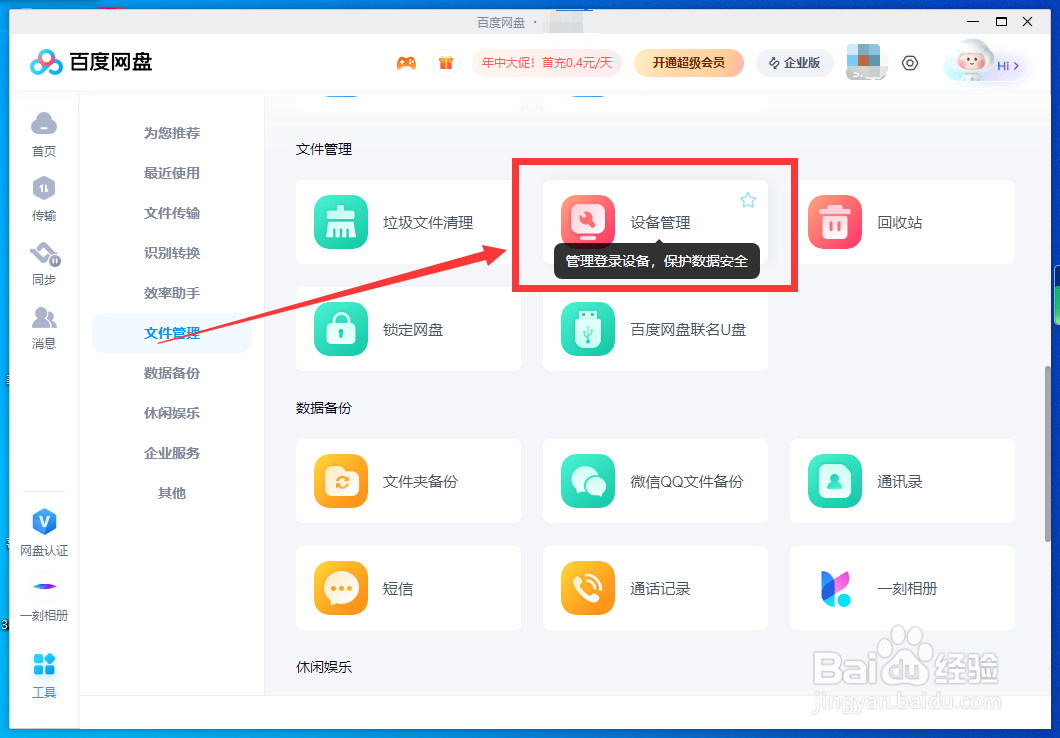The image size is (1060, 738).
Task: Open settings hexagon icon in header
Action: pyautogui.click(x=910, y=63)
